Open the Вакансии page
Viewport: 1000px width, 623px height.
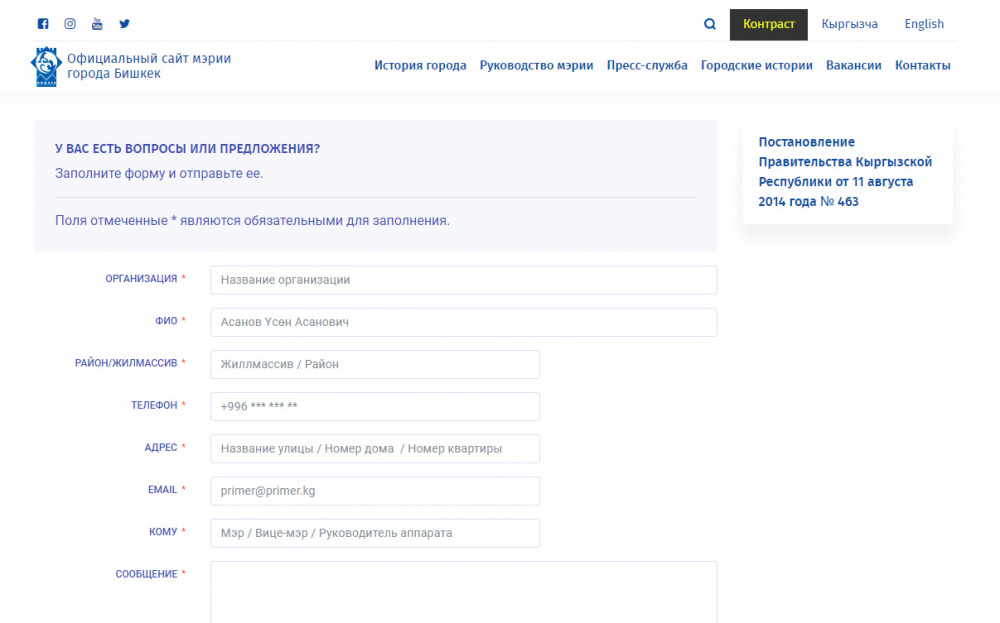[853, 65]
